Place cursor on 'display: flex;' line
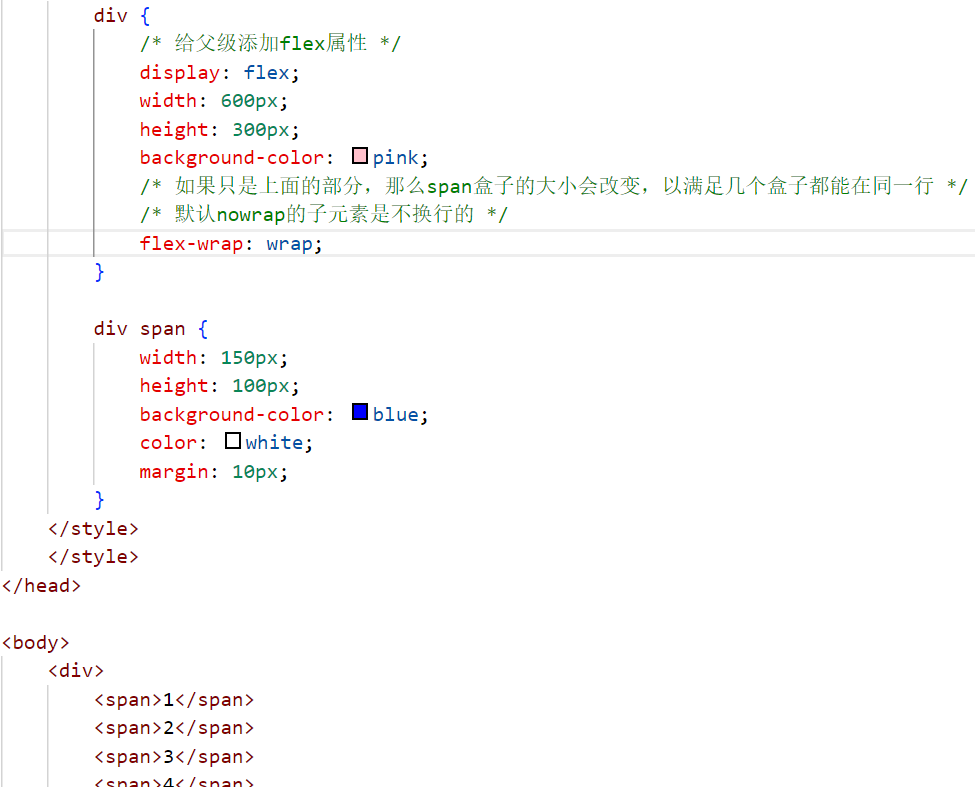This screenshot has width=975, height=787. tap(219, 73)
